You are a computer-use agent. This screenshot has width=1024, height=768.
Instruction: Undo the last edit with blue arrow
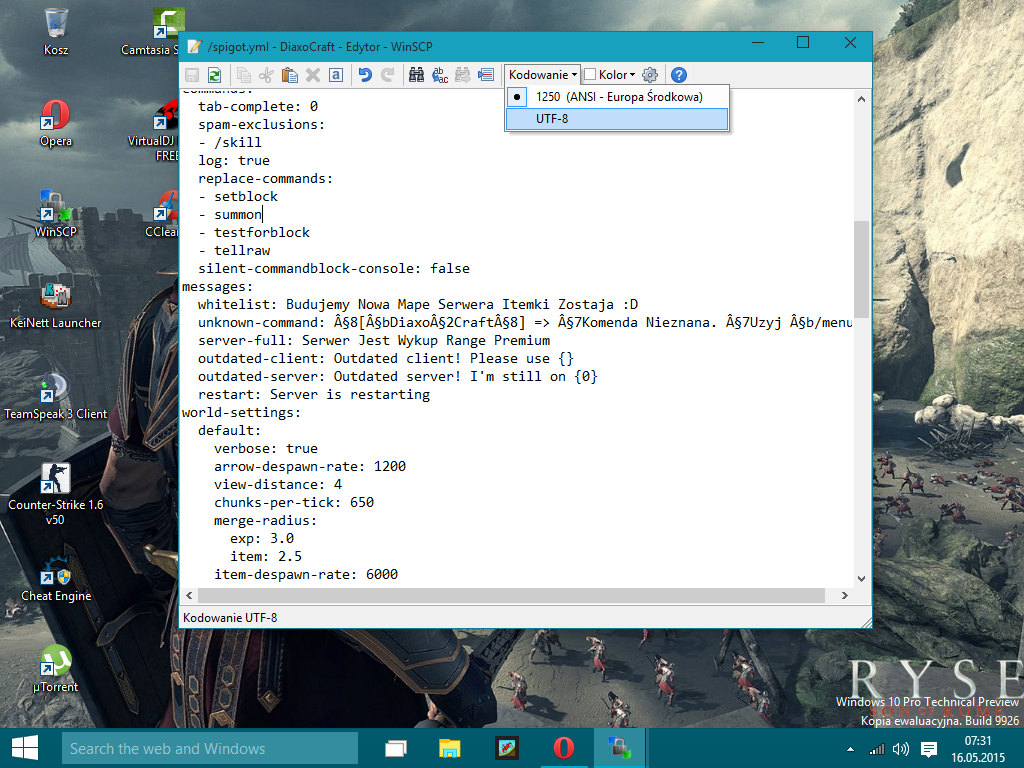click(x=365, y=75)
